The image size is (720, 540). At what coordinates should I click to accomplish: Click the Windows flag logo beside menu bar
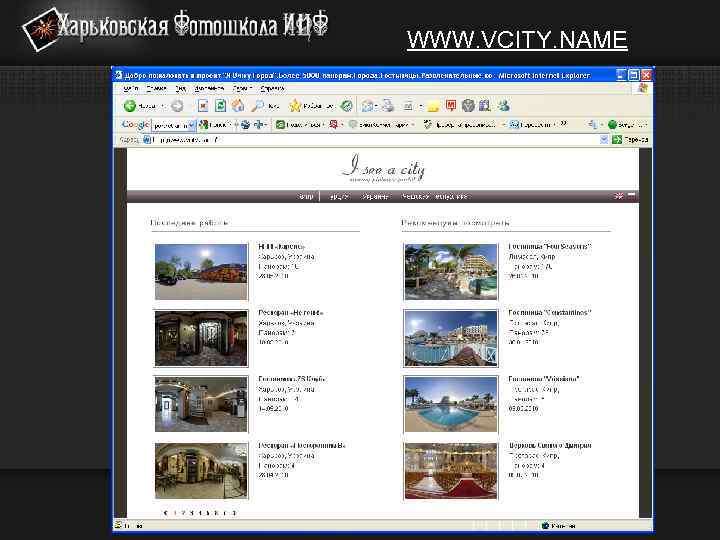[x=642, y=88]
